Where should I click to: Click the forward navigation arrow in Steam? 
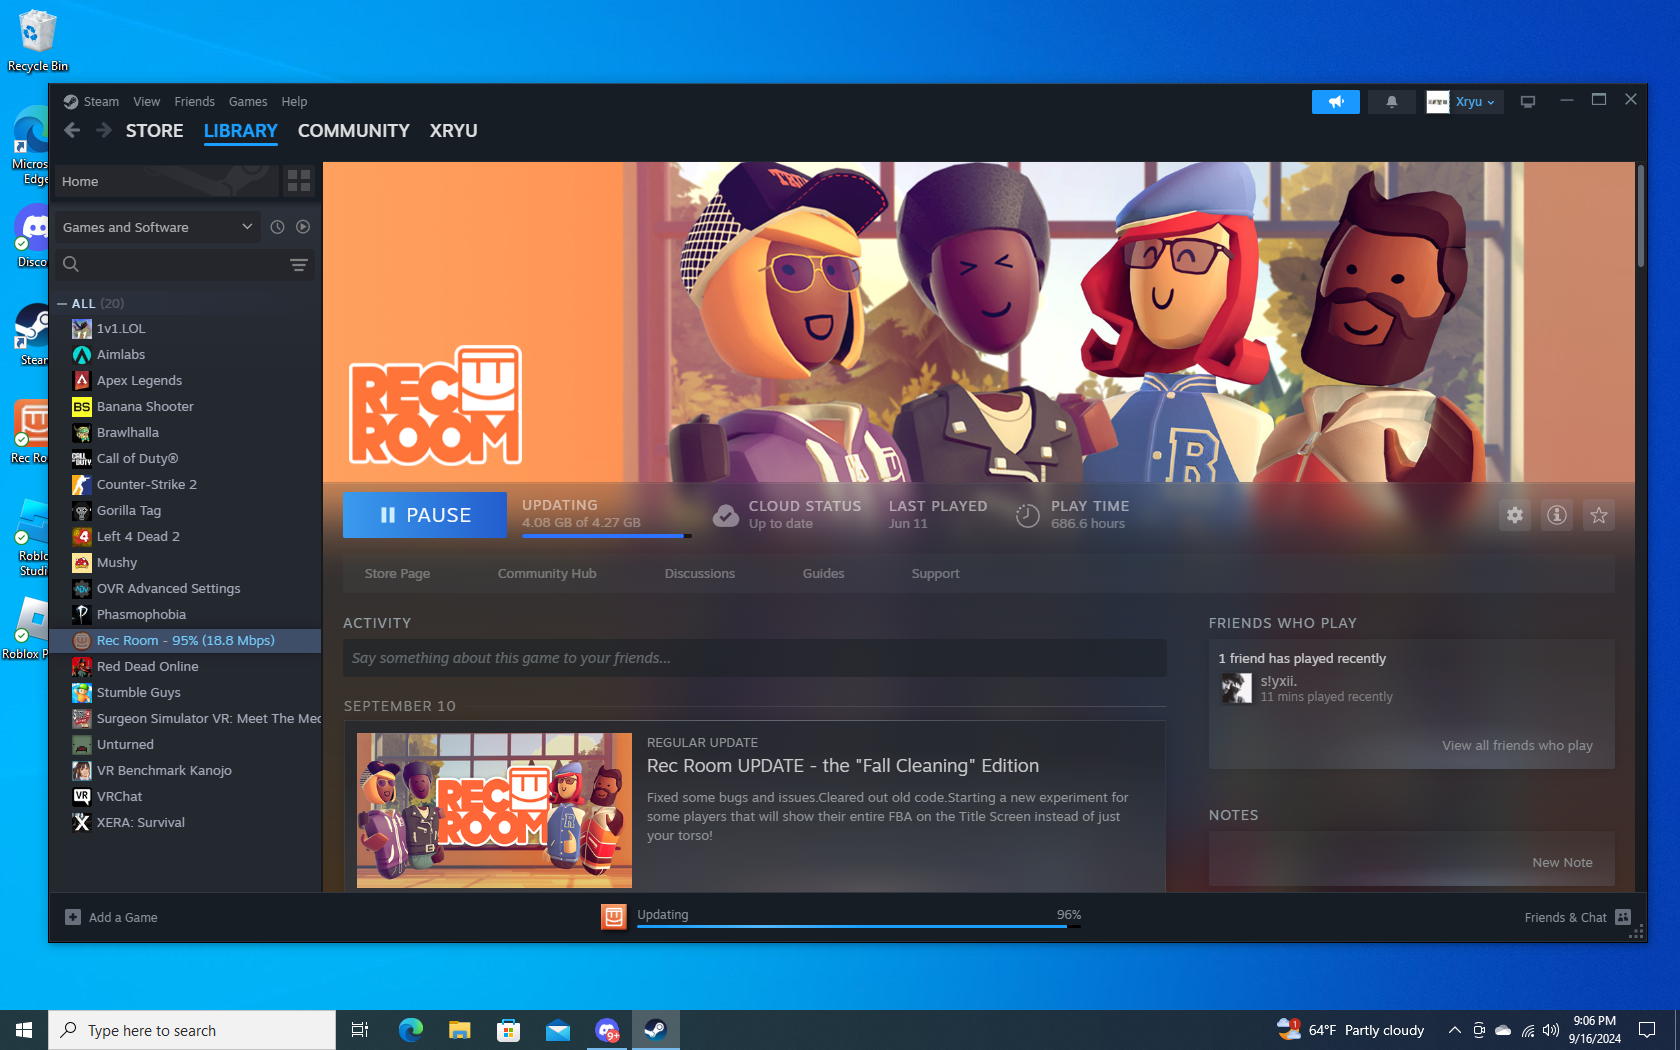click(x=104, y=130)
